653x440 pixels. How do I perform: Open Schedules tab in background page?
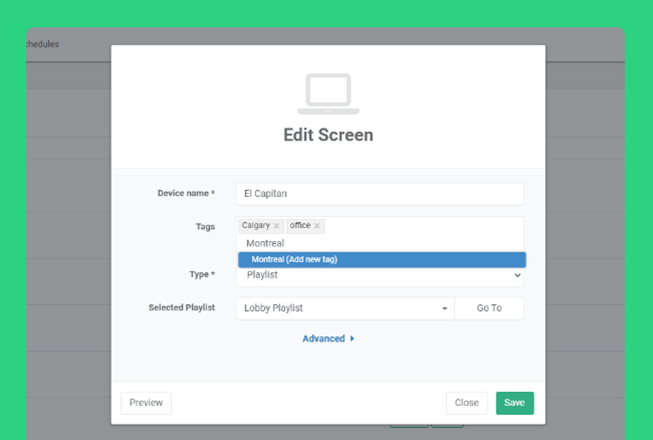pyautogui.click(x=42, y=44)
